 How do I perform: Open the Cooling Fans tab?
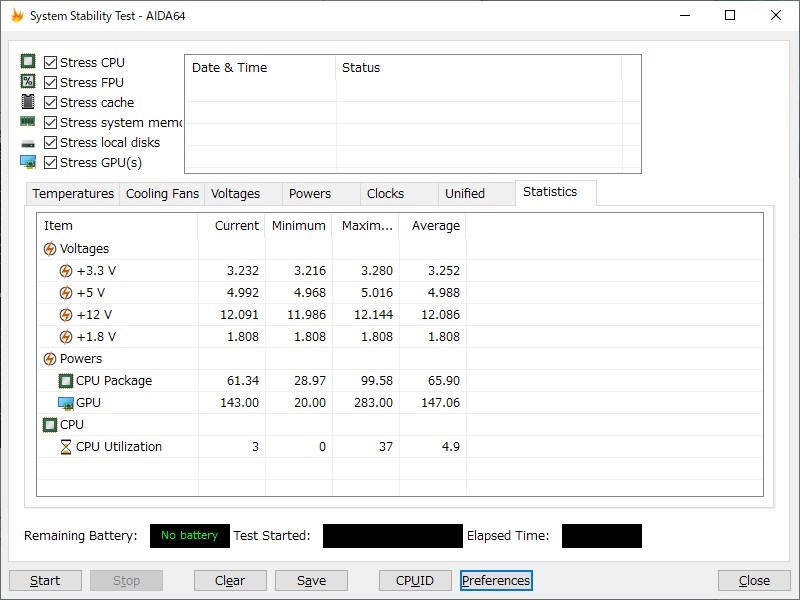(x=162, y=194)
